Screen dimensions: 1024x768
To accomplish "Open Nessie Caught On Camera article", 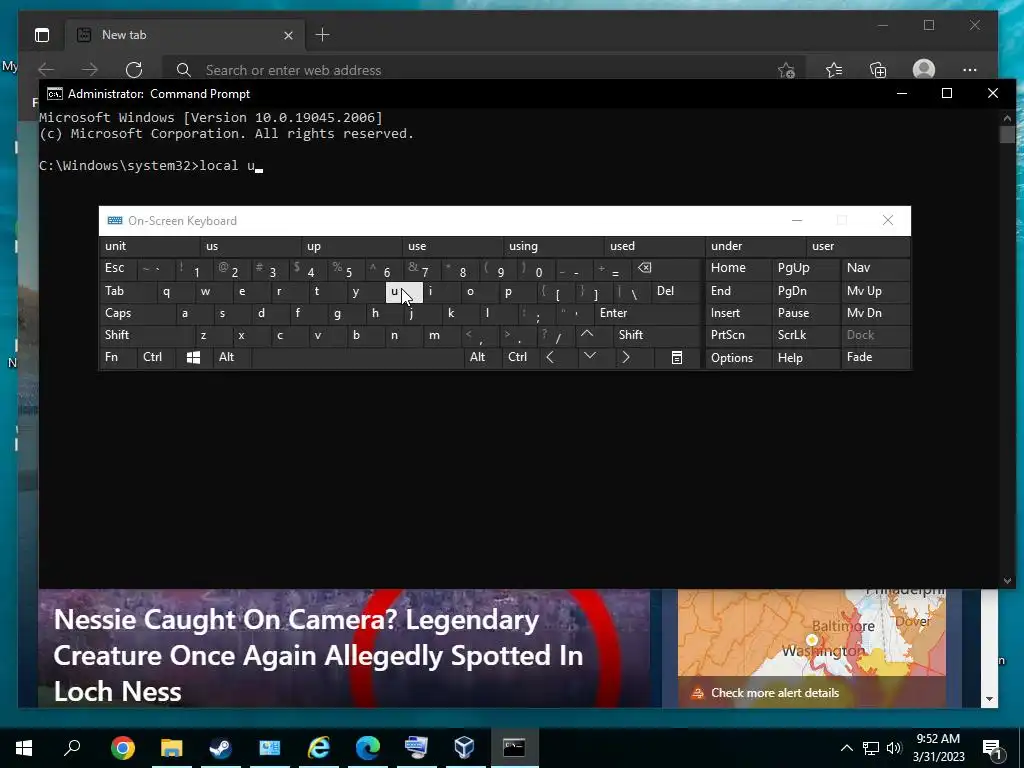I will [x=318, y=655].
